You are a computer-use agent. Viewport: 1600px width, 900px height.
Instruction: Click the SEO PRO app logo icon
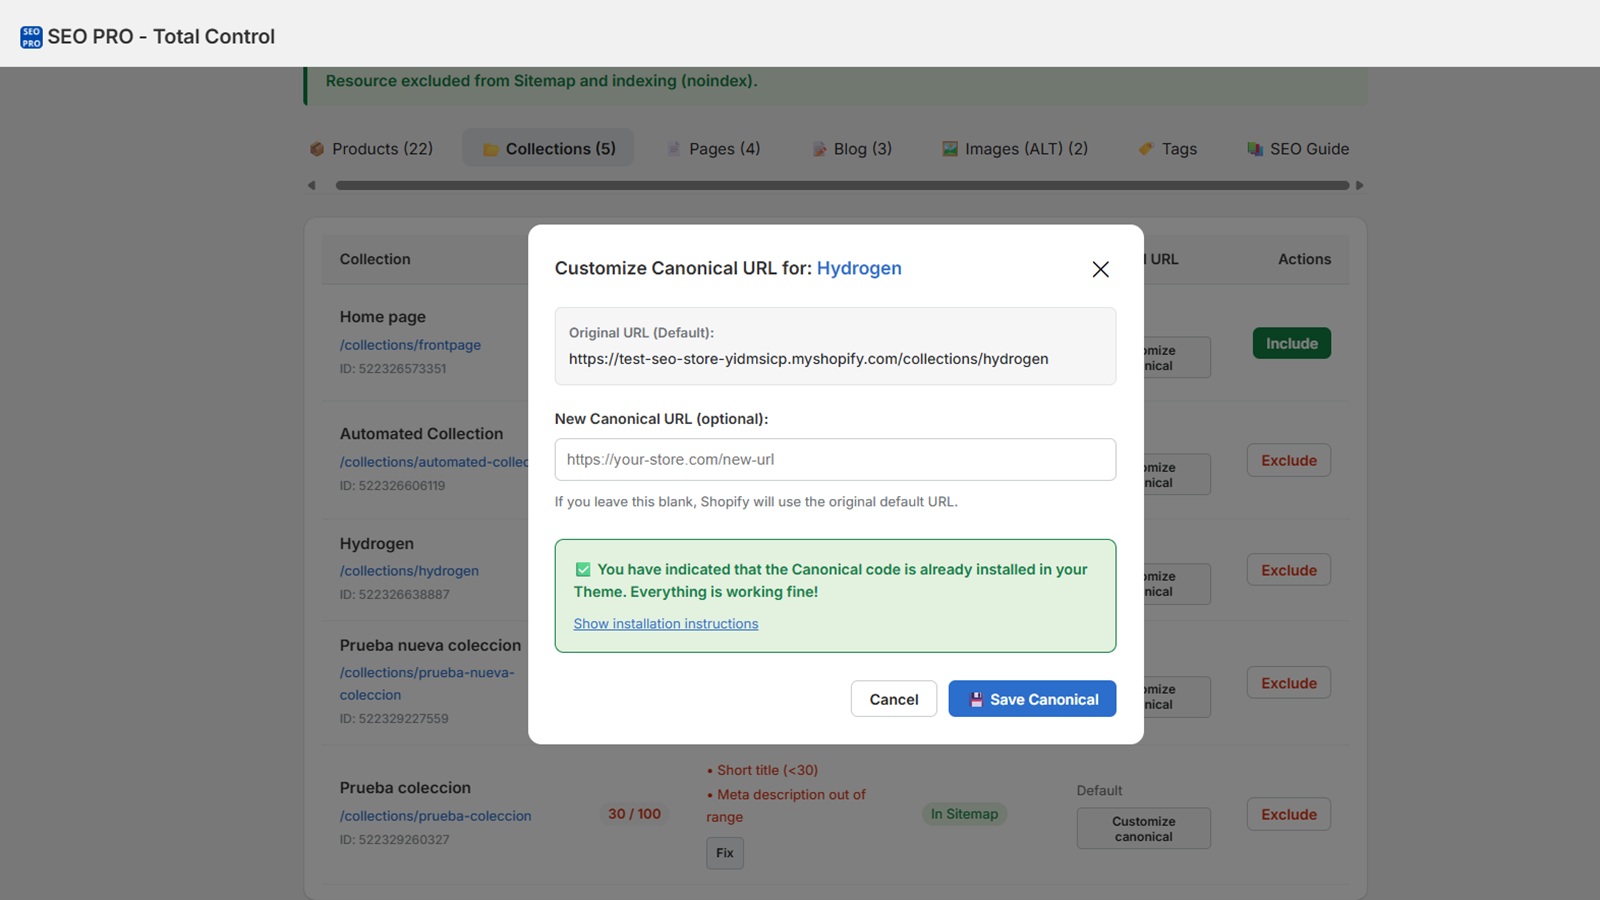31,37
